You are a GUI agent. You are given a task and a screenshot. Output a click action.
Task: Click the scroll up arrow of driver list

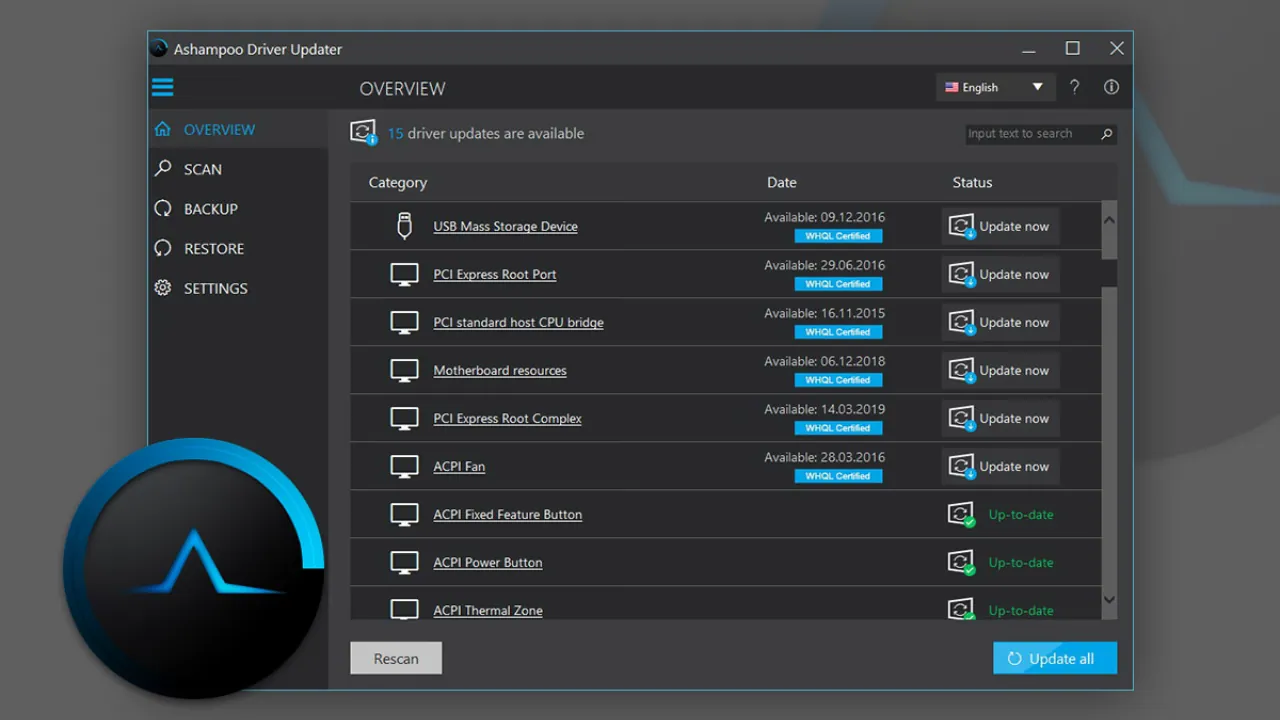1109,219
